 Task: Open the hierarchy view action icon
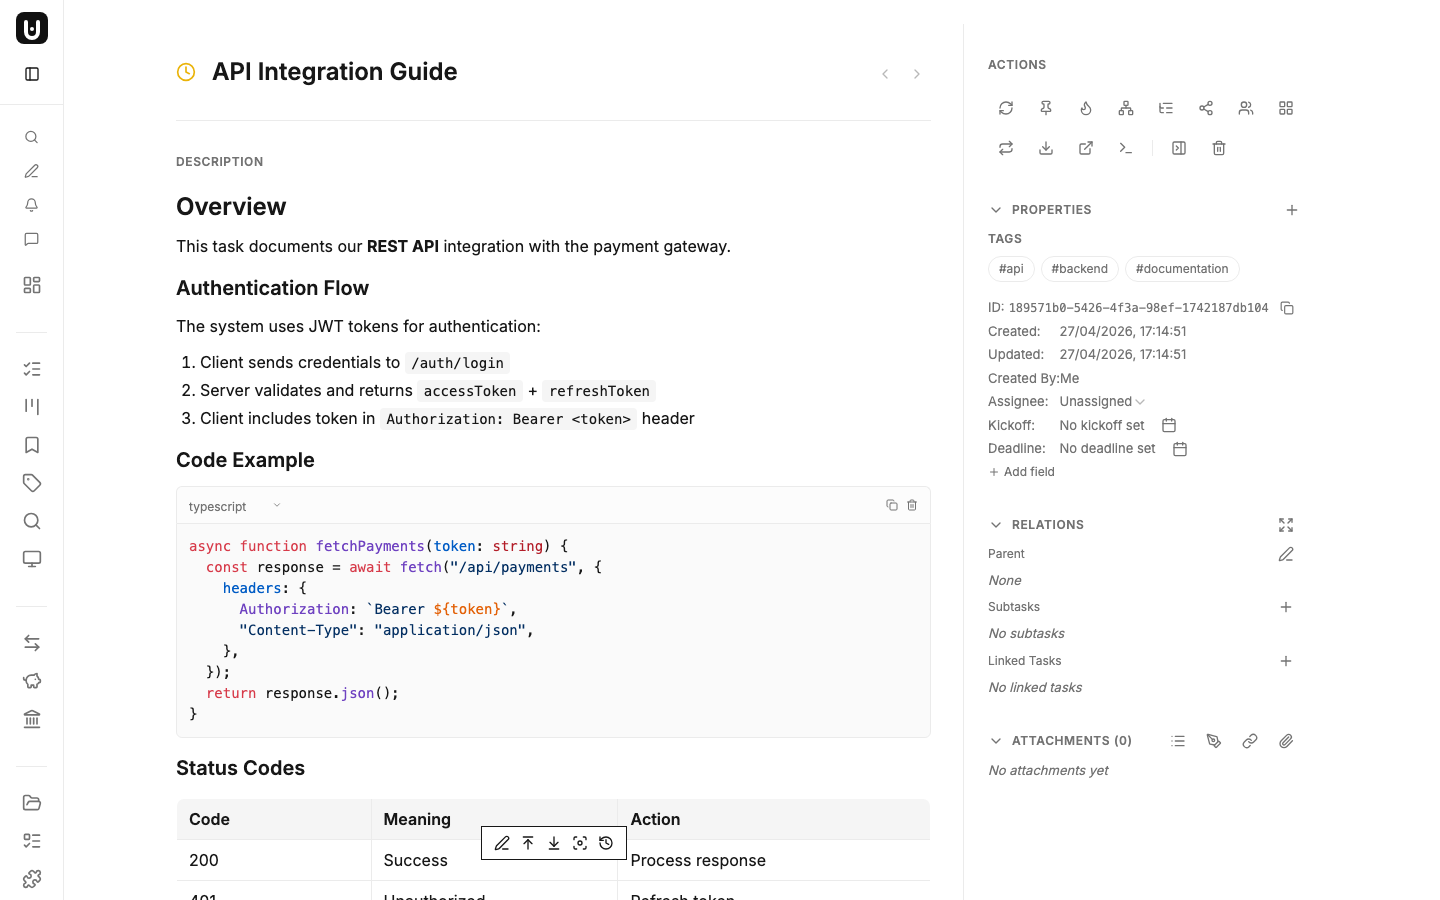coord(1126,108)
